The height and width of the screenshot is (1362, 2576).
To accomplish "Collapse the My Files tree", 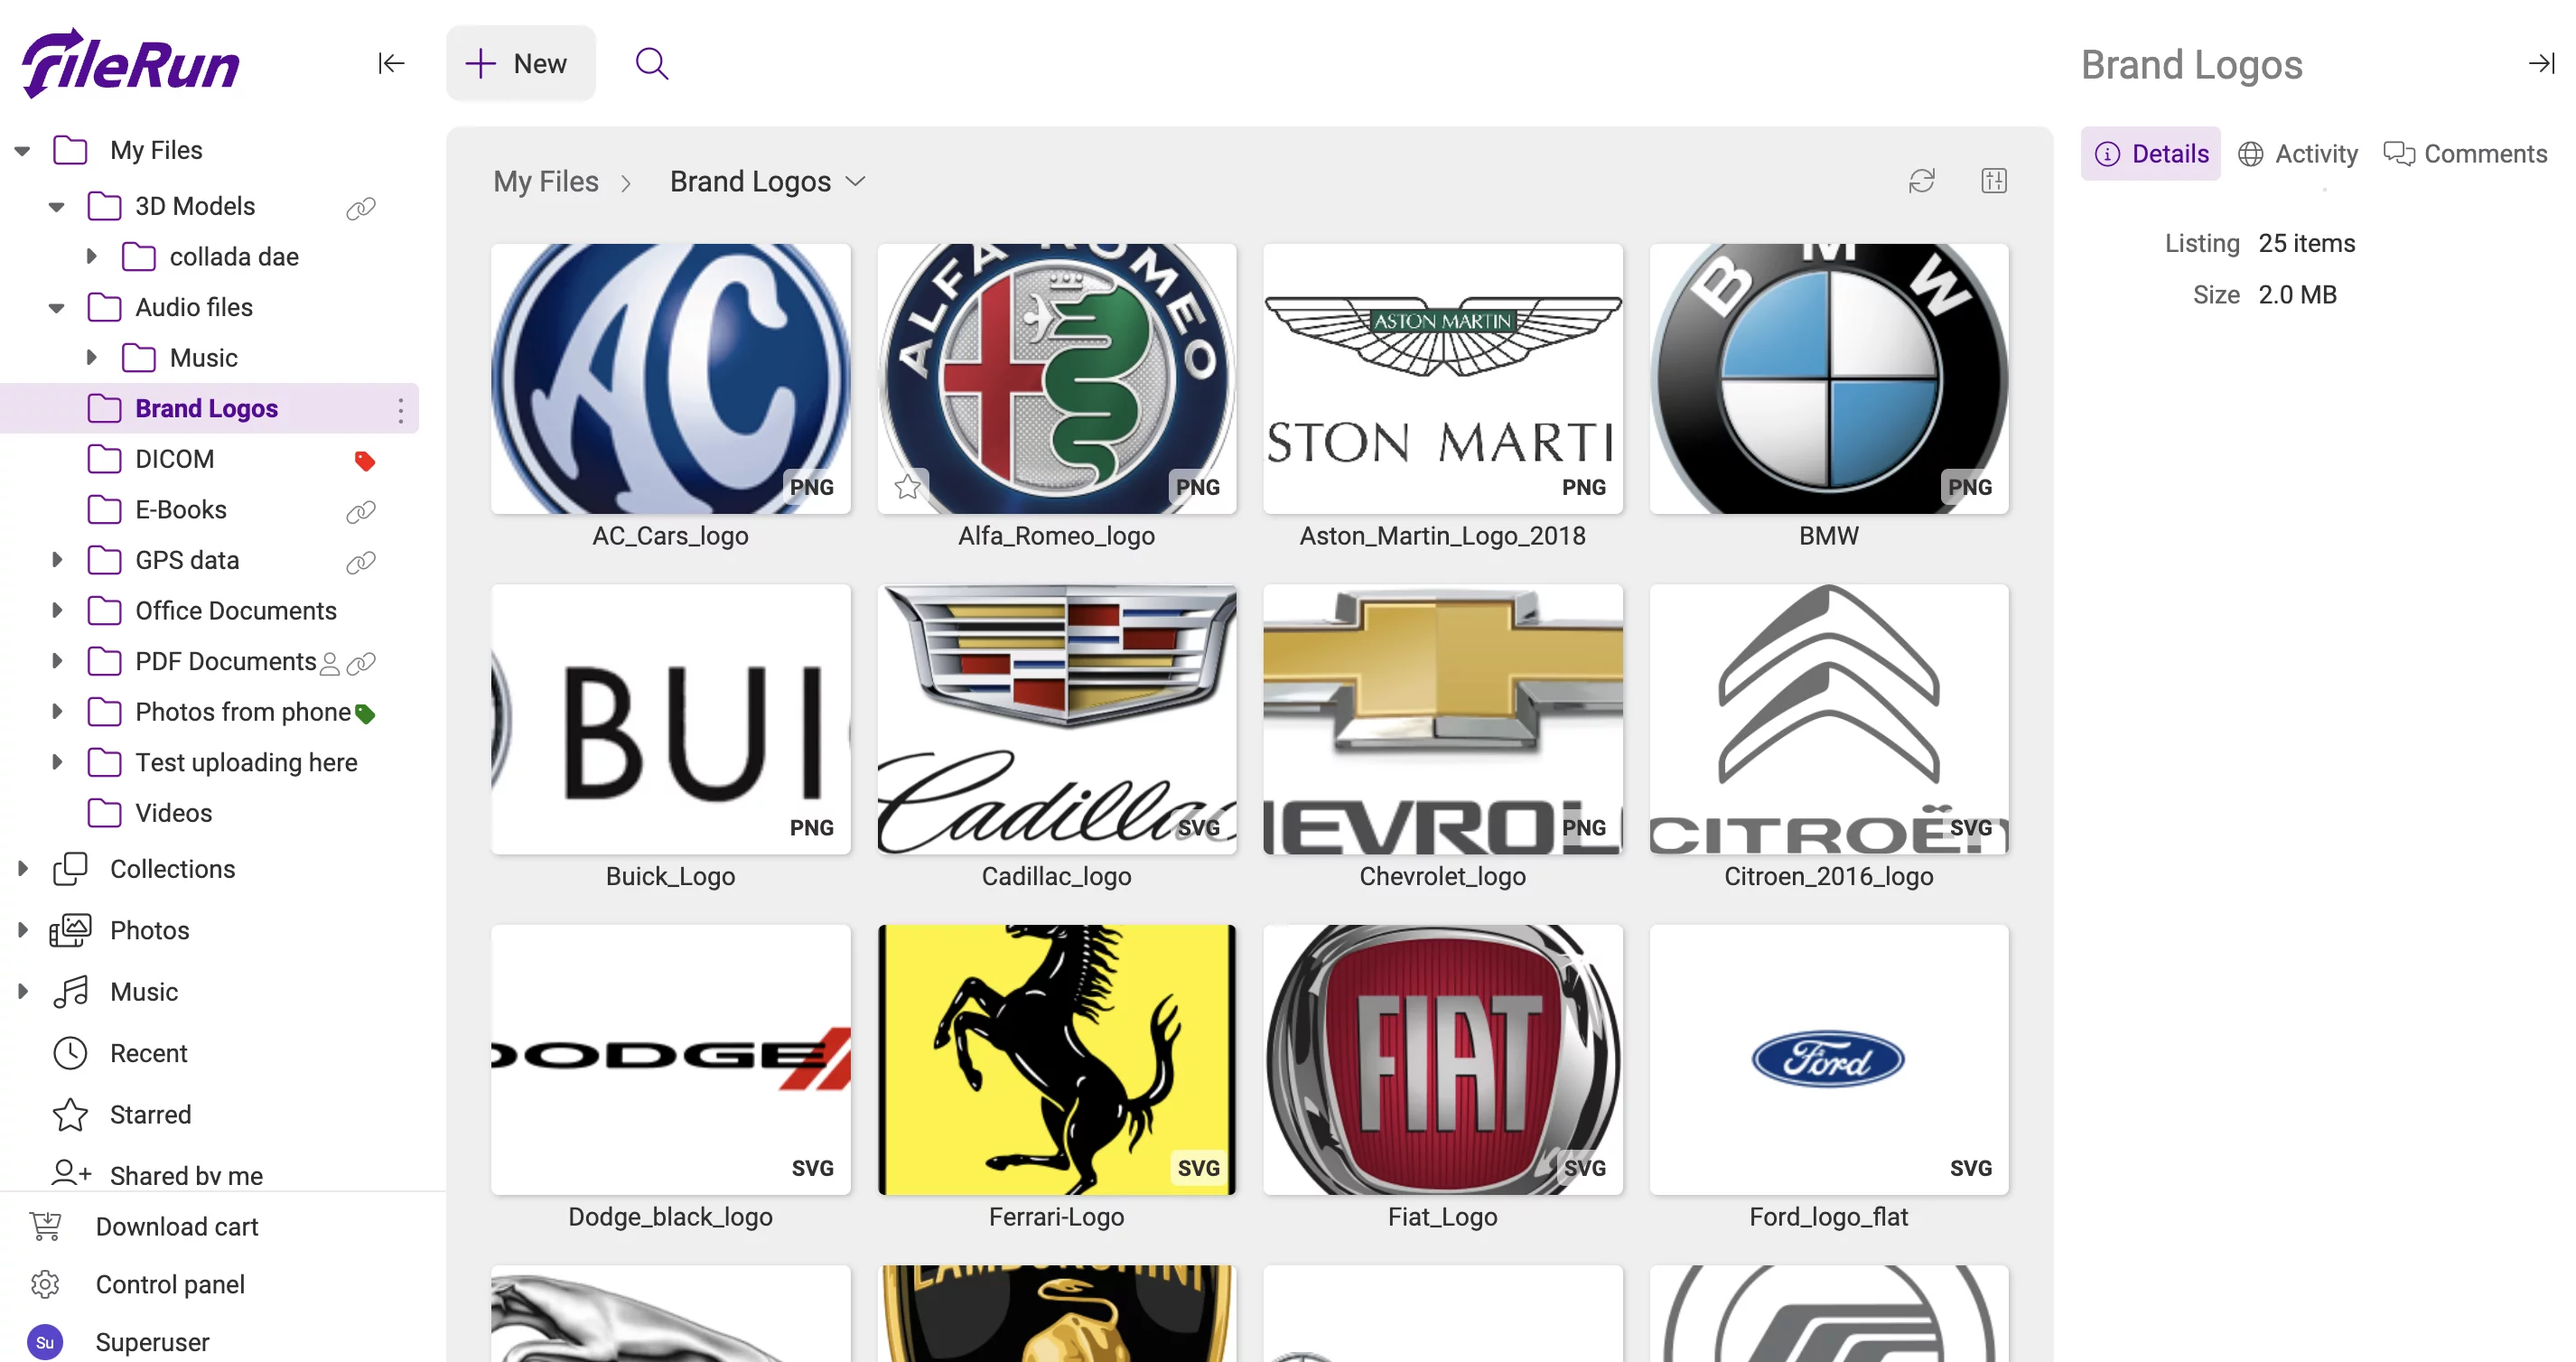I will (22, 151).
